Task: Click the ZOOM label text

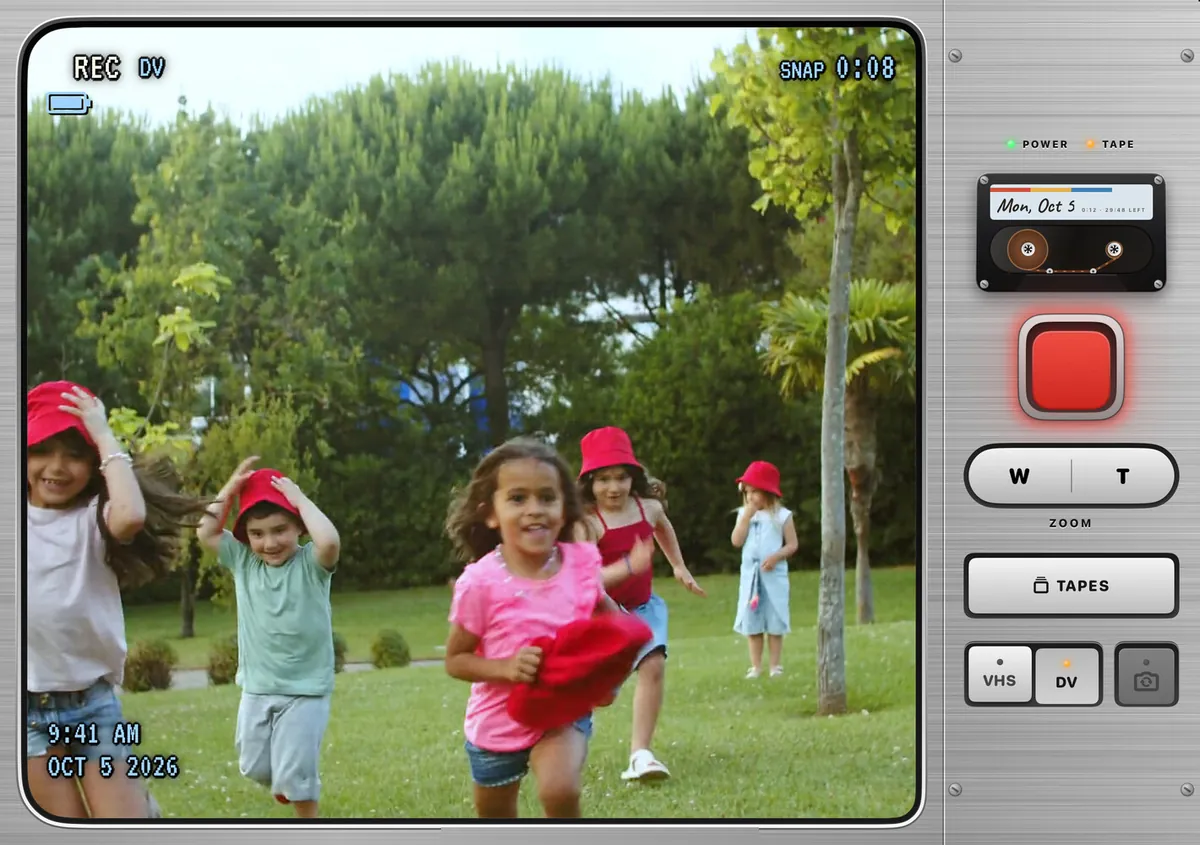Action: [x=1070, y=523]
